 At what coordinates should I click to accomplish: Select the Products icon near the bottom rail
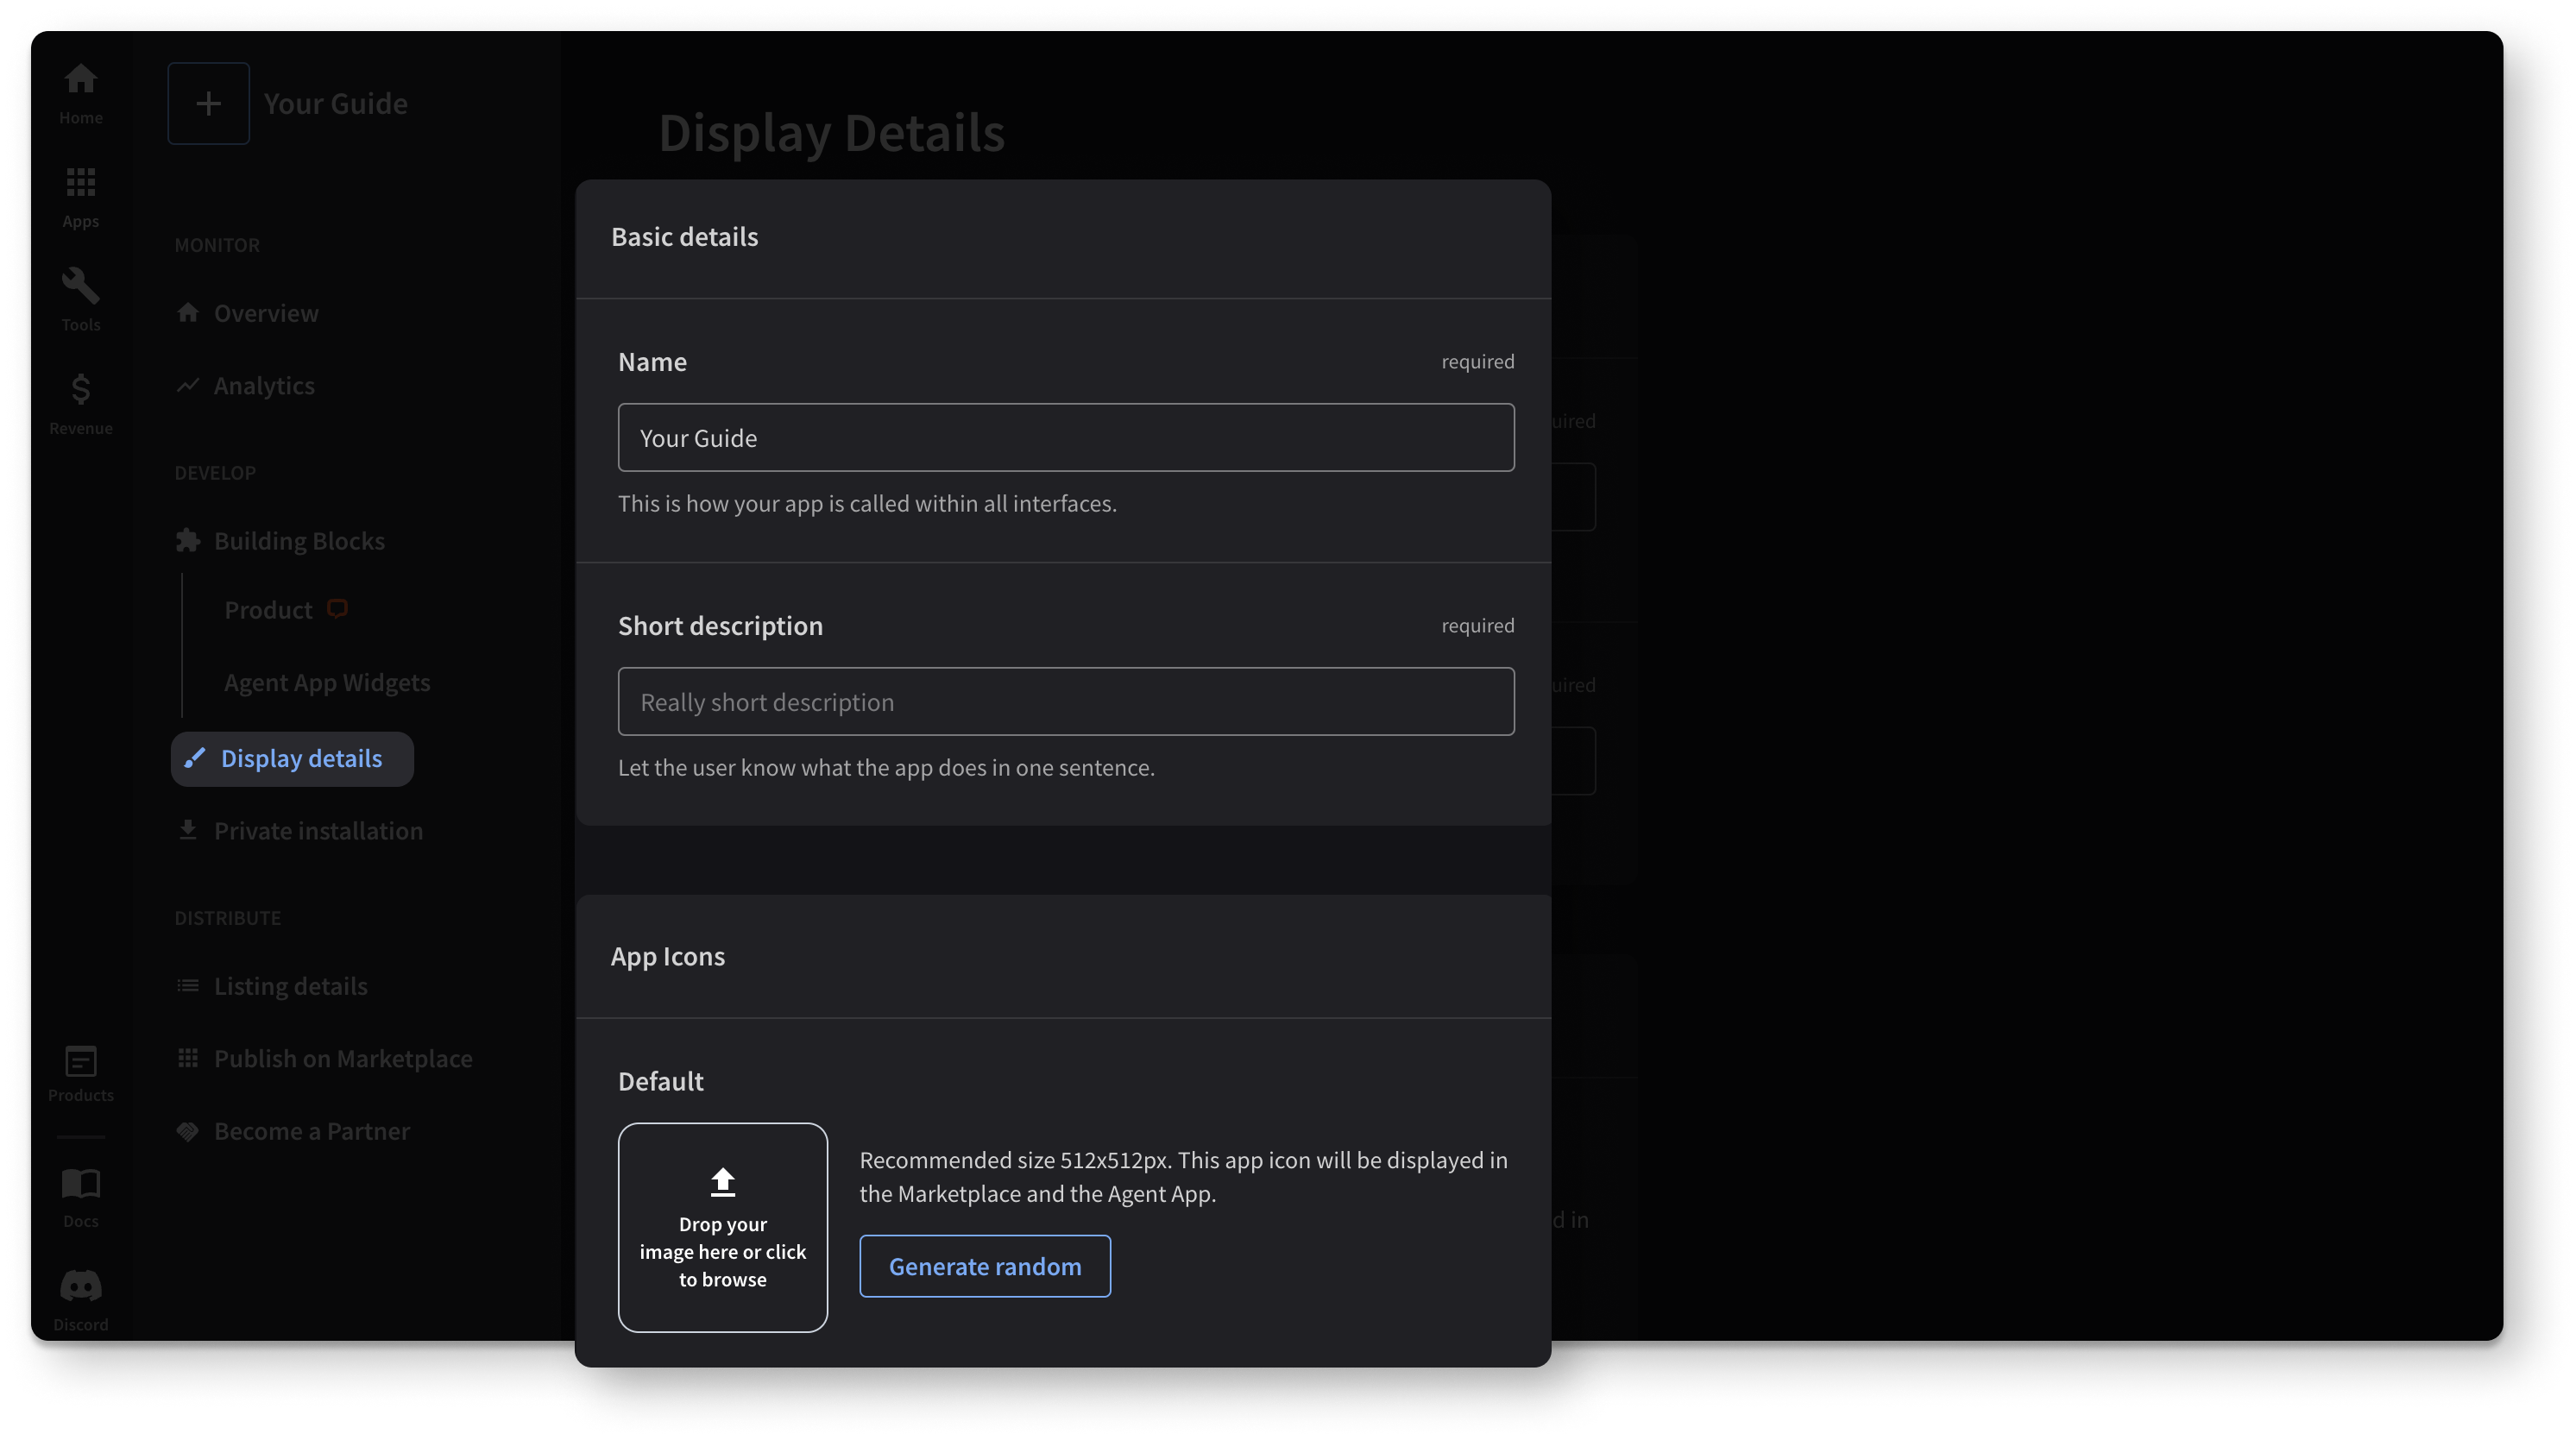pyautogui.click(x=80, y=1063)
